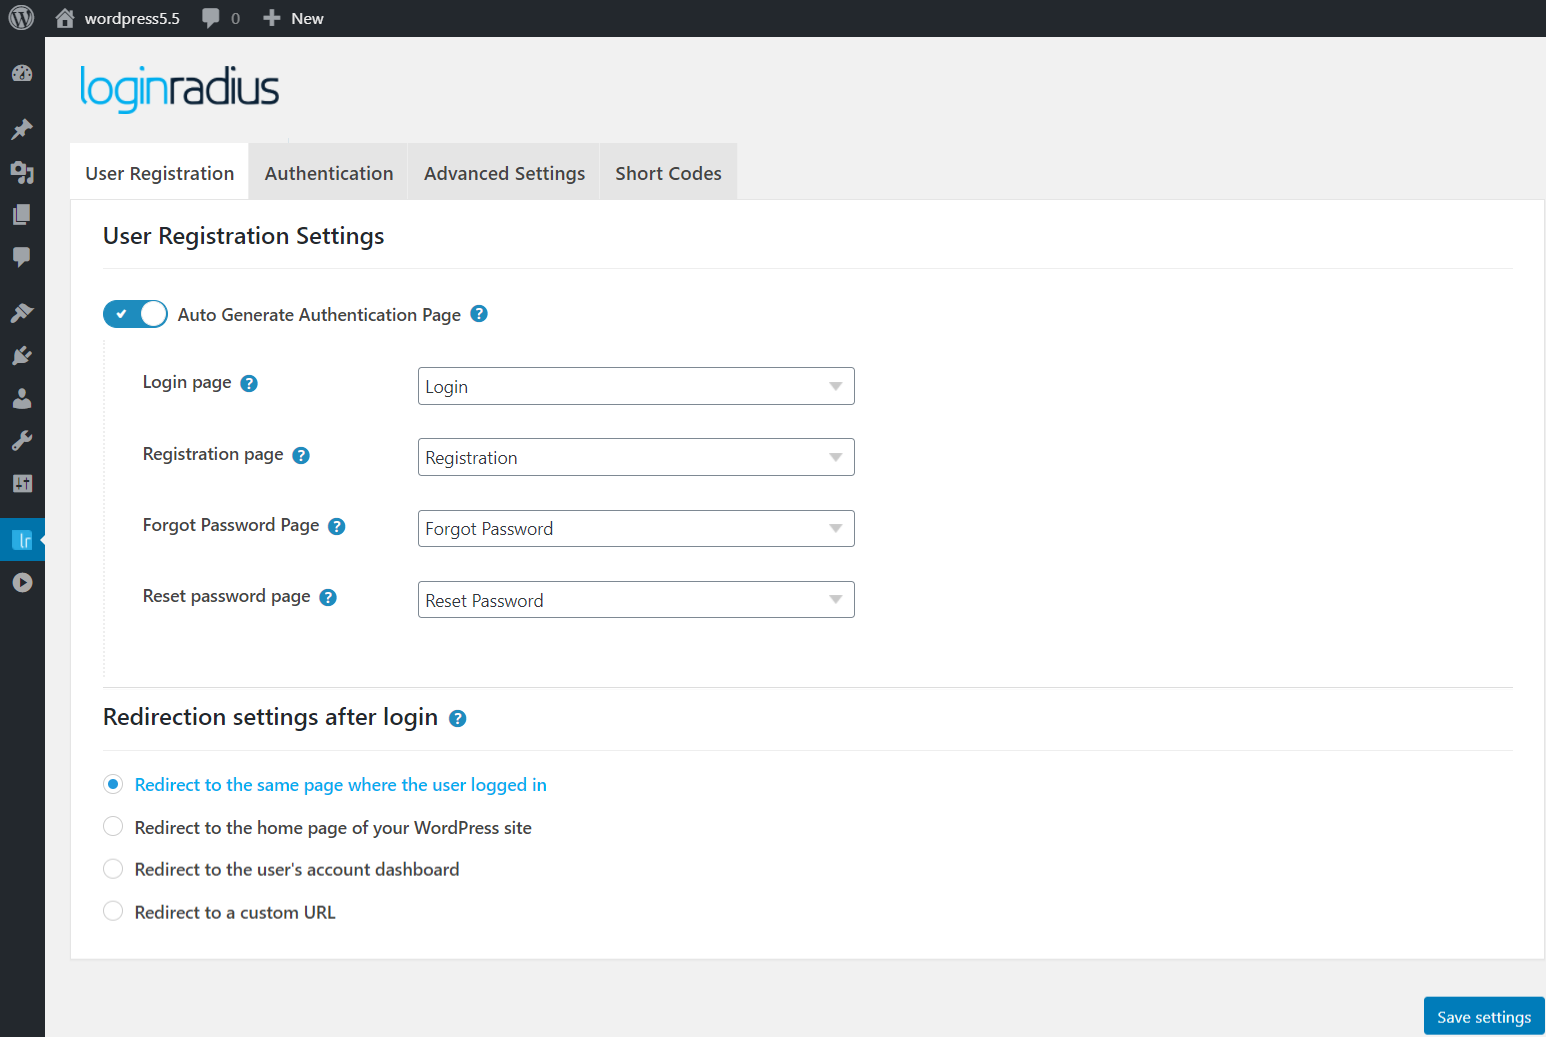Open Pages icon in sidebar
The height and width of the screenshot is (1037, 1546).
(22, 214)
